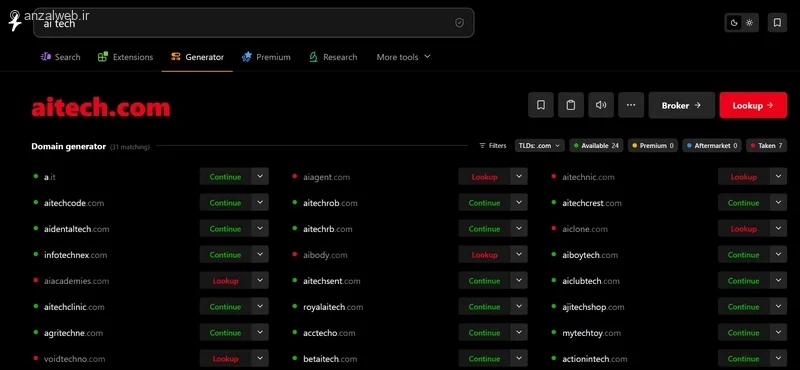Click Continue for mytechtoy.com
Viewport: 800px width, 370px height.
point(743,333)
